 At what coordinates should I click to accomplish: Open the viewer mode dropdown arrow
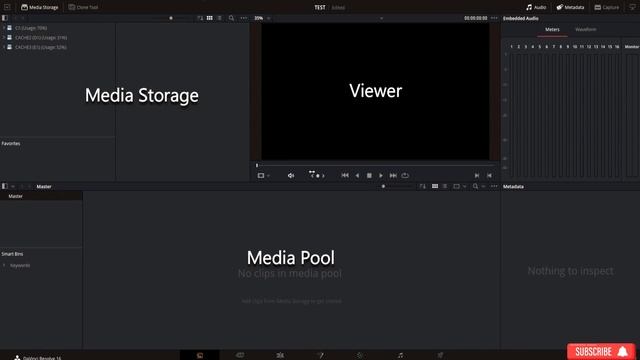(x=268, y=176)
